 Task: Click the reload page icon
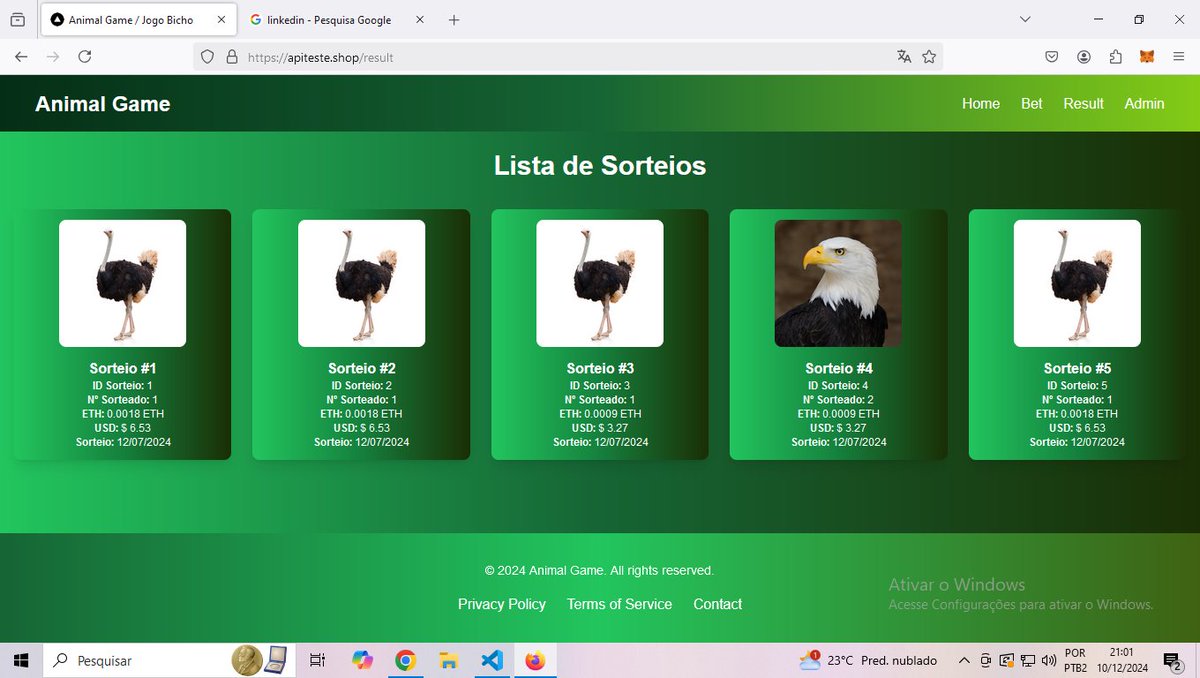pyautogui.click(x=85, y=57)
